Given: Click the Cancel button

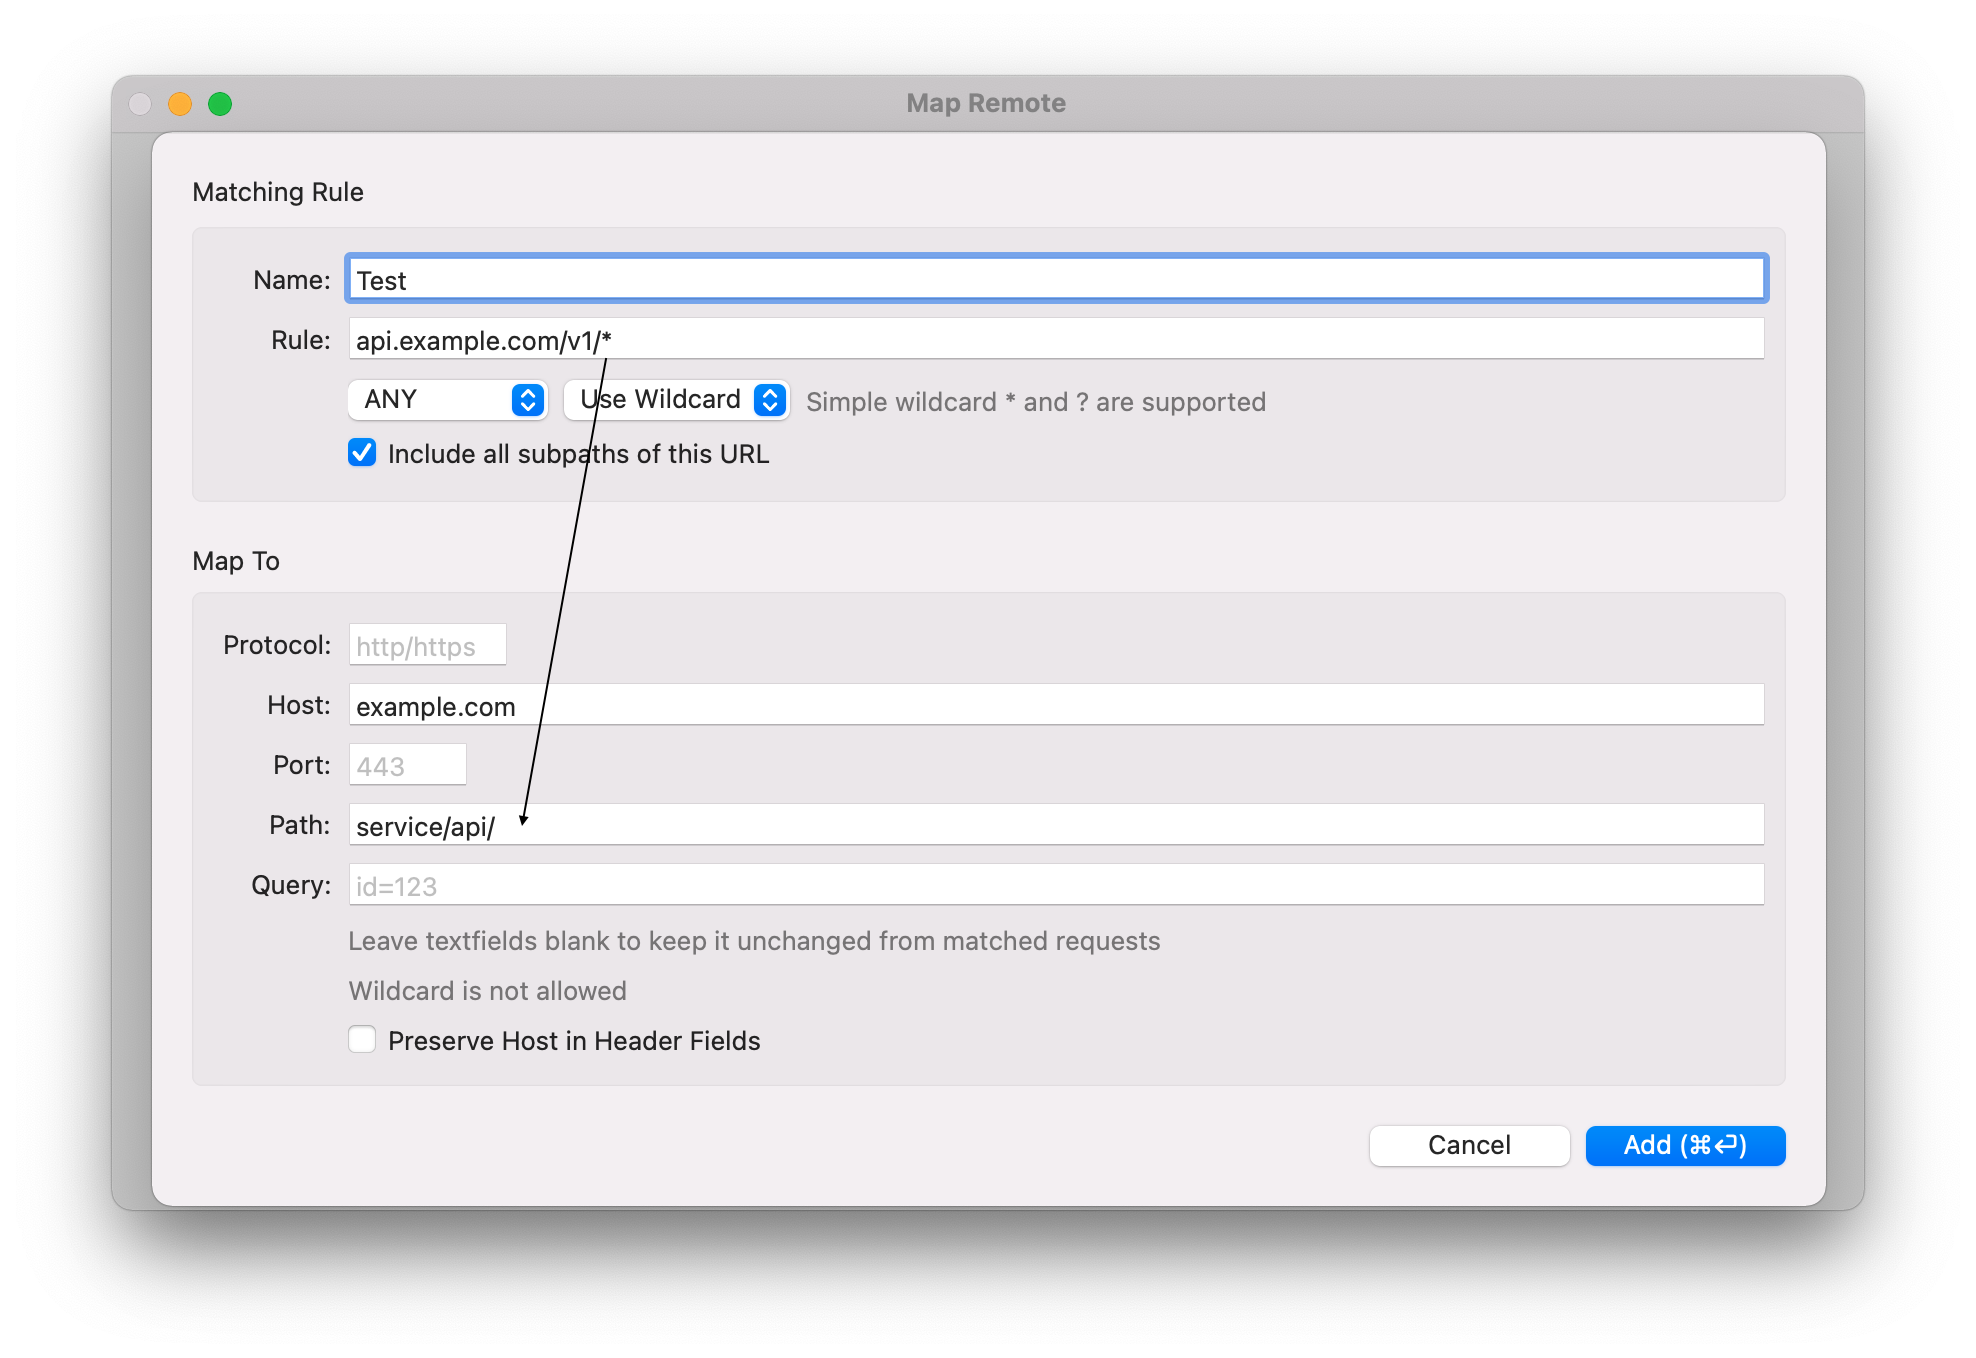Looking at the screenshot, I should [x=1469, y=1145].
